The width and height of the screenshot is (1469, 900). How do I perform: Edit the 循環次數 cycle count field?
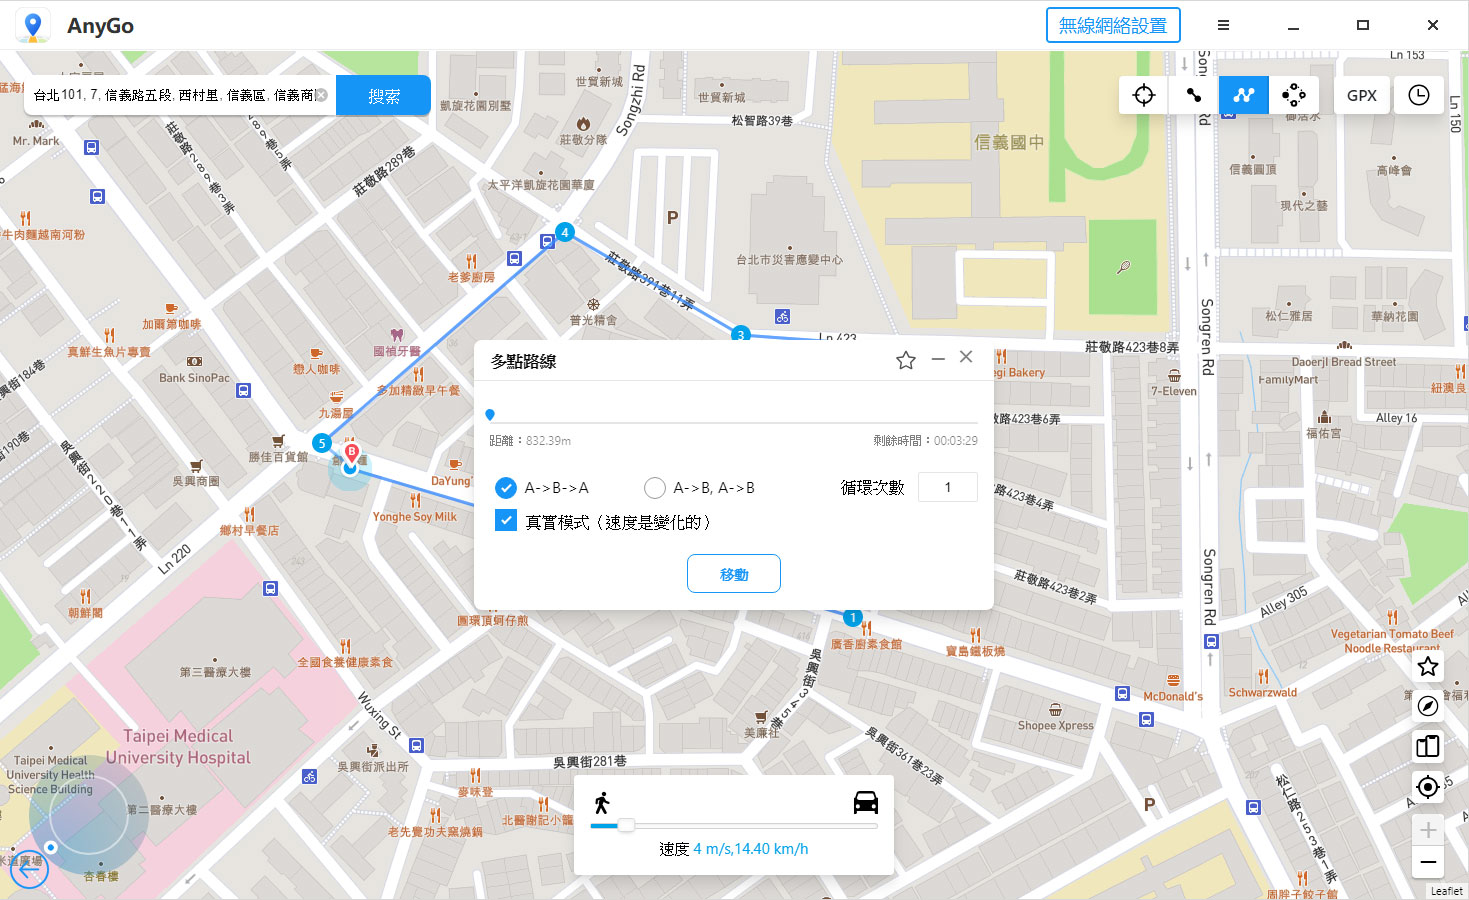[947, 487]
